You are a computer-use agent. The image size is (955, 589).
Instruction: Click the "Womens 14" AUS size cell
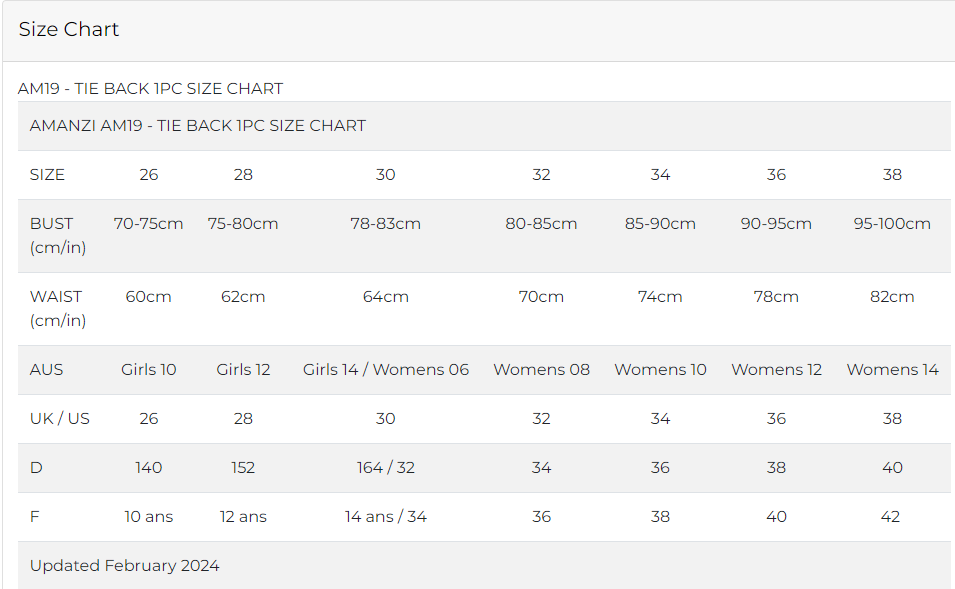click(892, 370)
